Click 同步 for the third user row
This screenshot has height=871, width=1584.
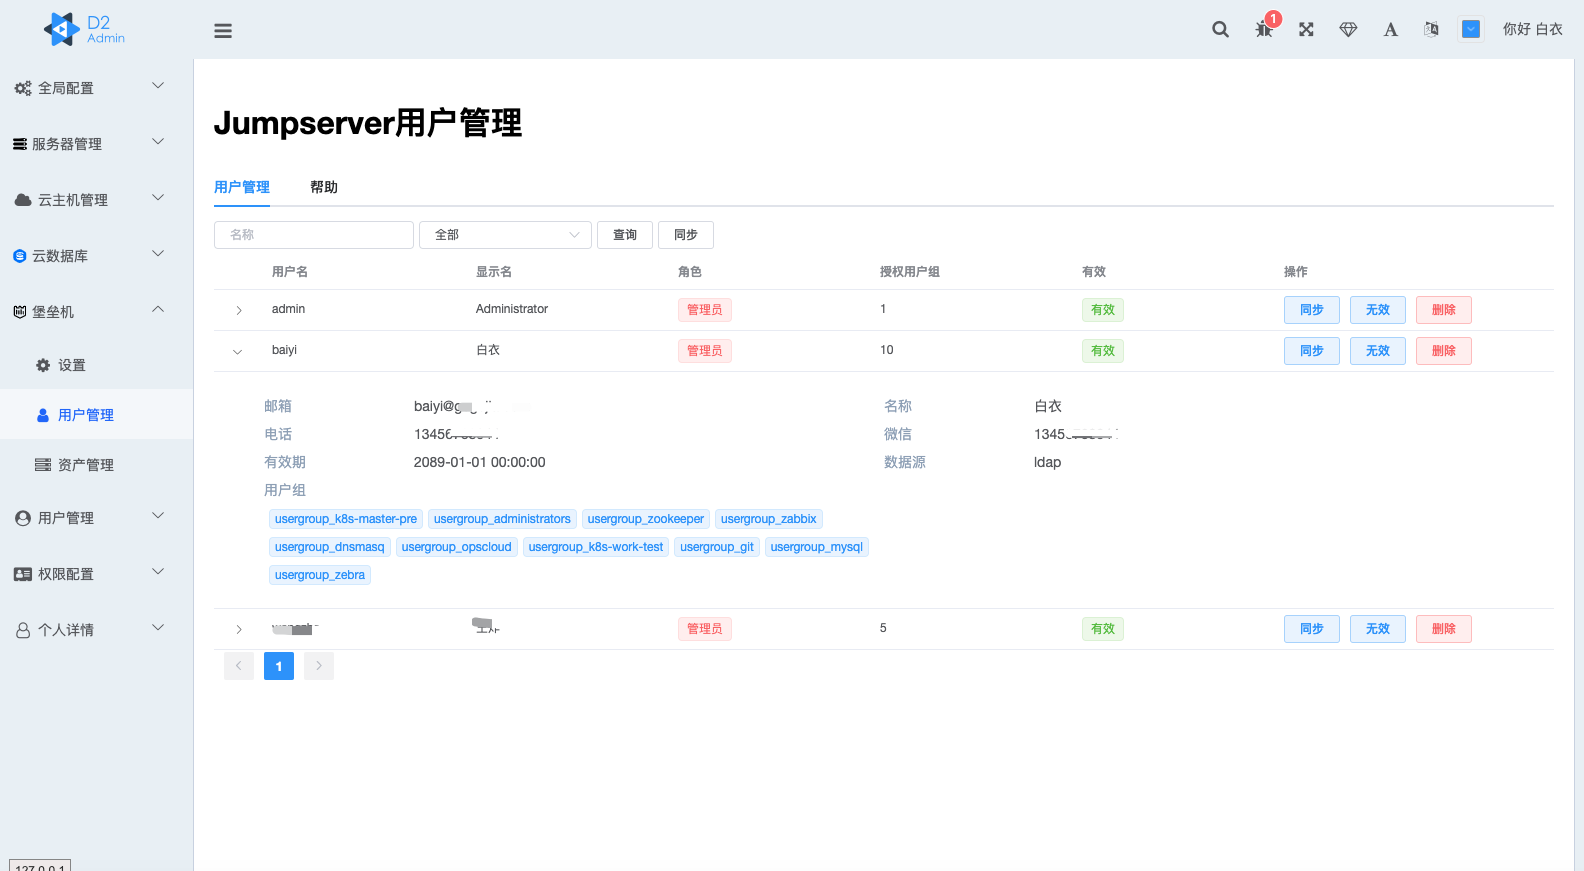coord(1312,629)
